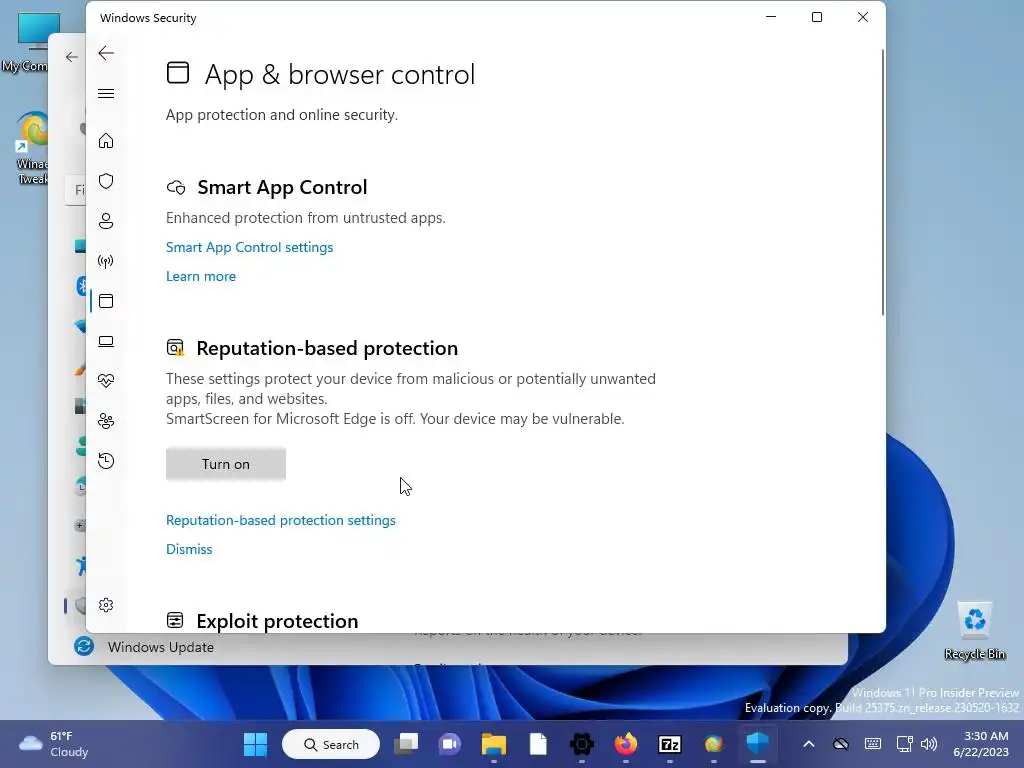Screen dimensions: 1024x768
Task: Open Windows Security settings gear icon
Action: (x=106, y=605)
